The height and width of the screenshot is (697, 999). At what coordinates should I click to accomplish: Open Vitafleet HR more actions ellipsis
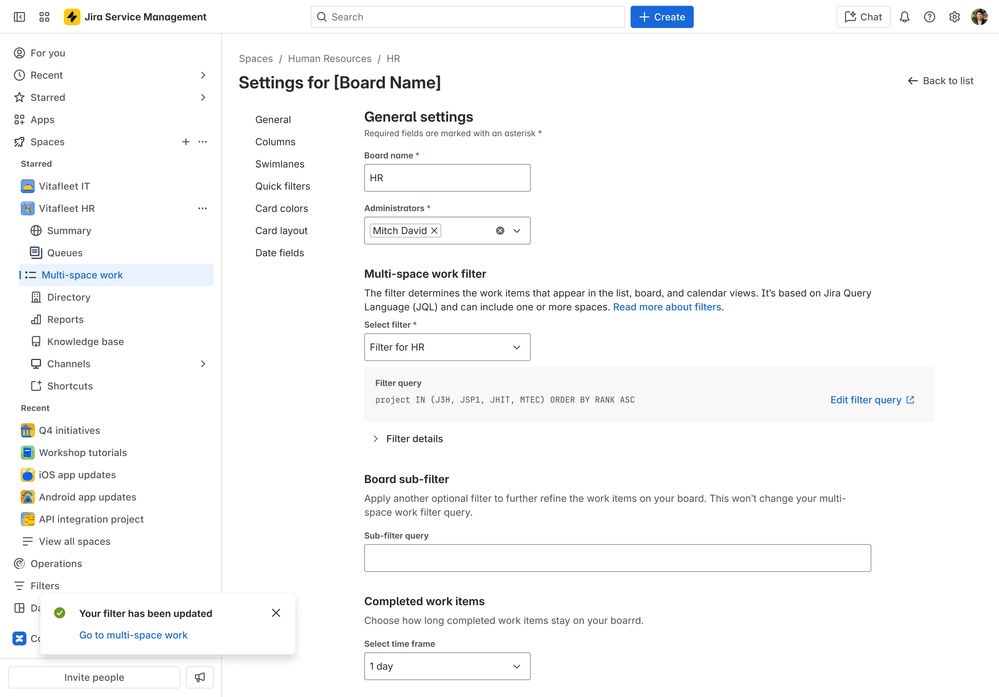203,208
